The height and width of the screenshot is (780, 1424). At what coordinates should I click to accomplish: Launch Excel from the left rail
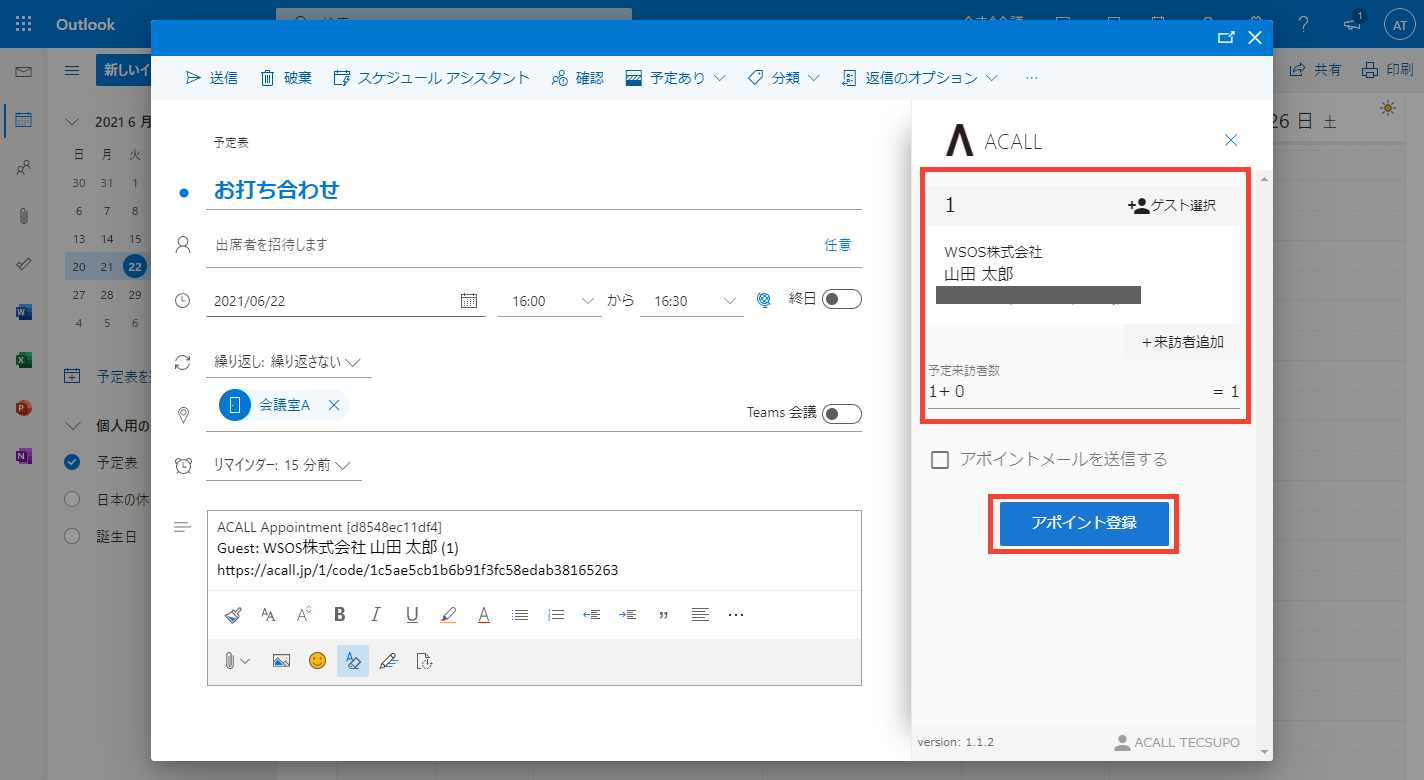click(24, 360)
